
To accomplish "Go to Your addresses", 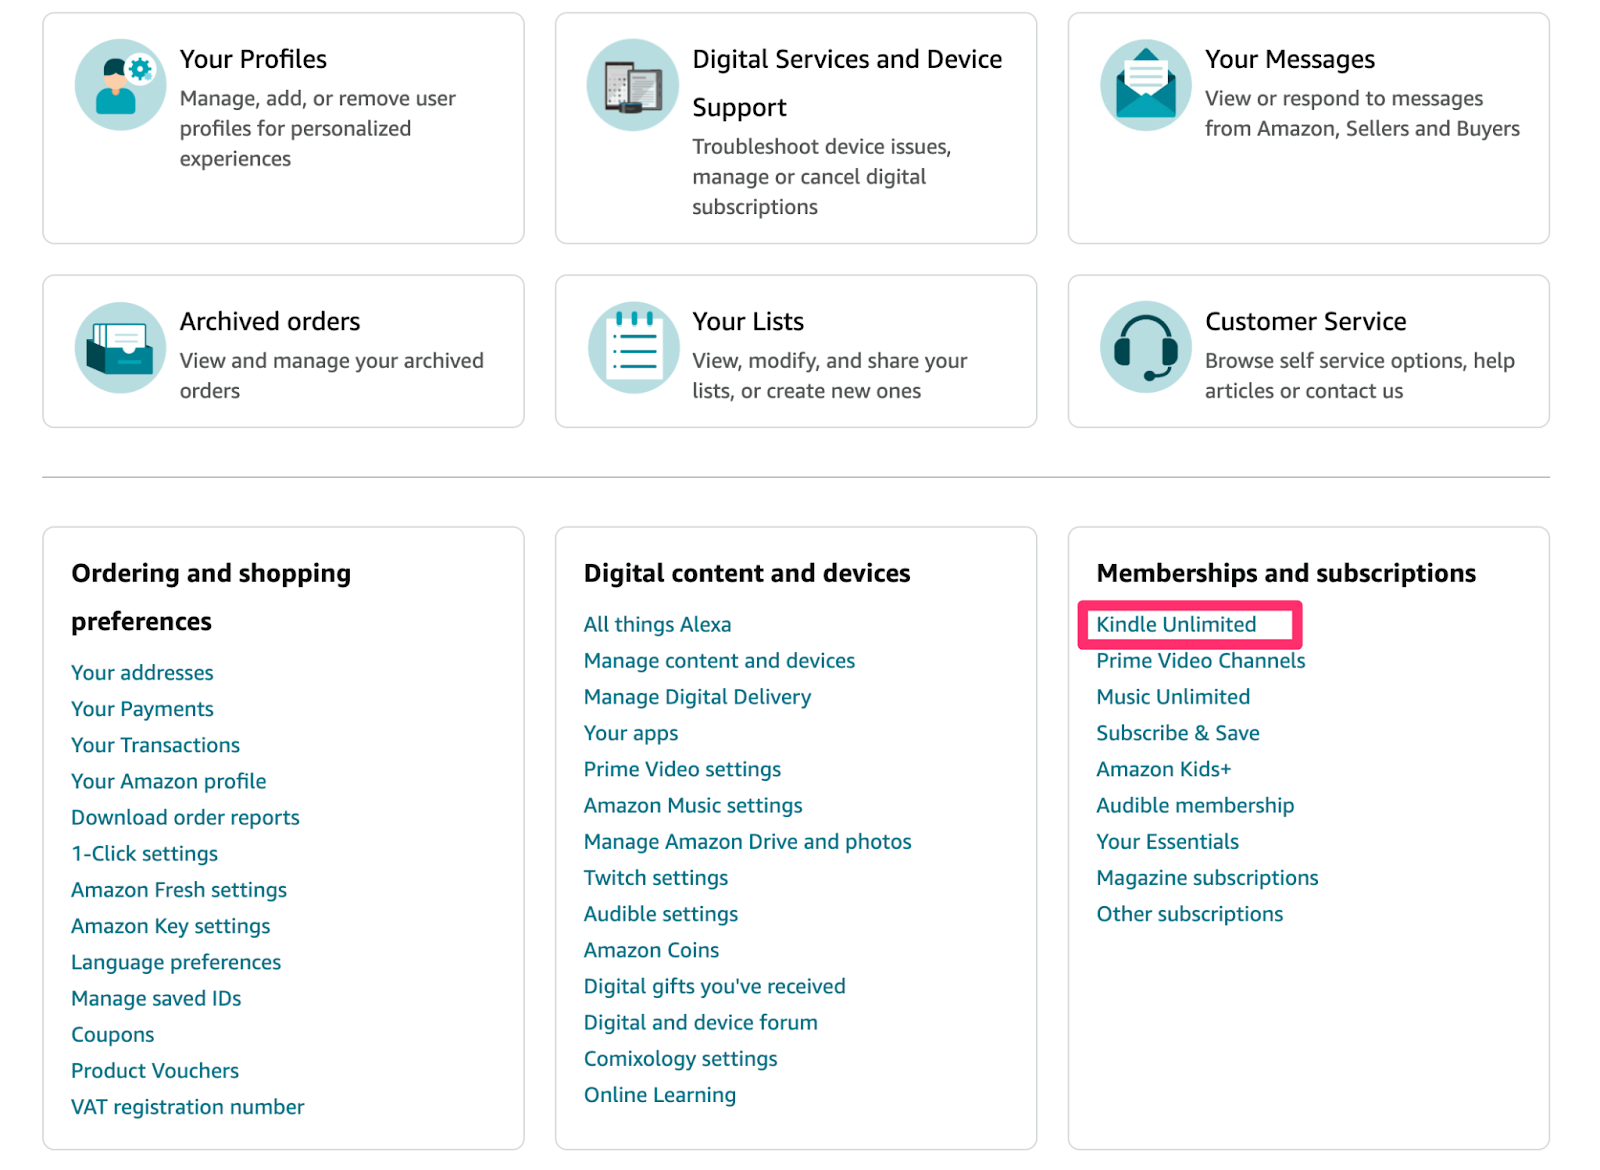I will click(142, 673).
